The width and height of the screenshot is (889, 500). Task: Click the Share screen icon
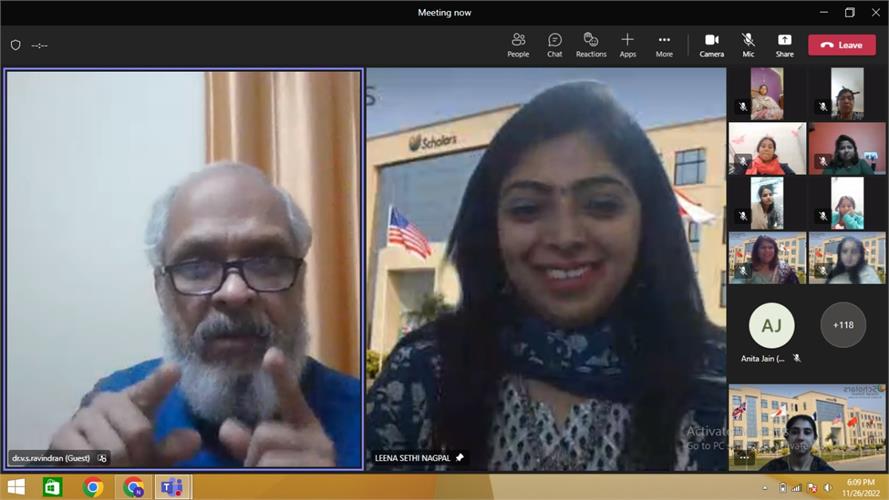tap(785, 44)
